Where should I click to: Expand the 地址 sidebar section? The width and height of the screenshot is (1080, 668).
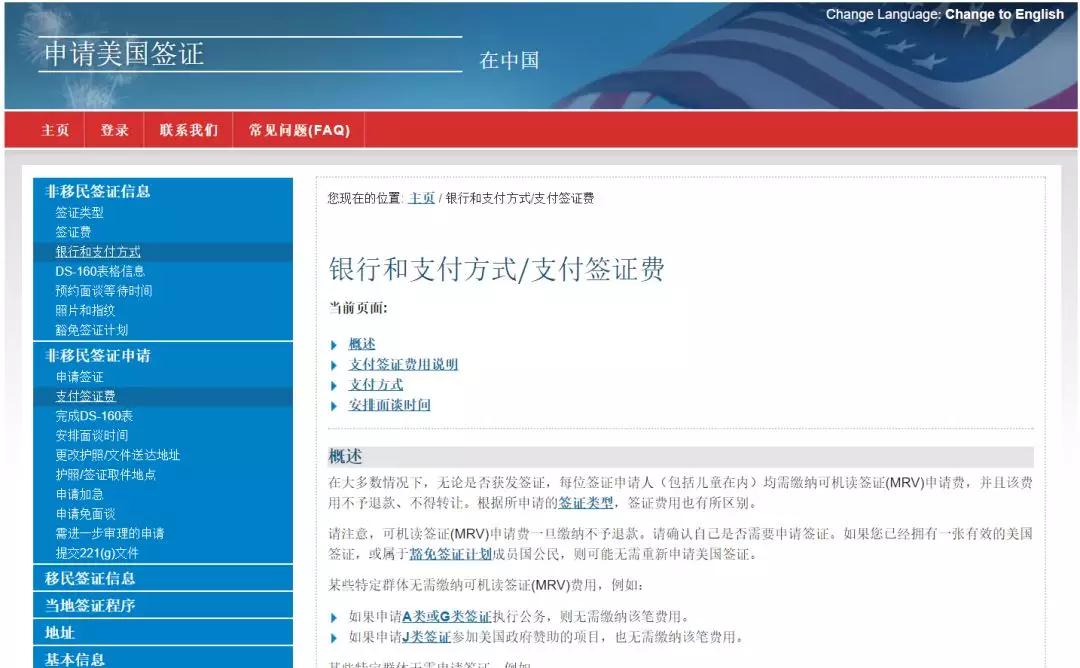pyautogui.click(x=60, y=632)
